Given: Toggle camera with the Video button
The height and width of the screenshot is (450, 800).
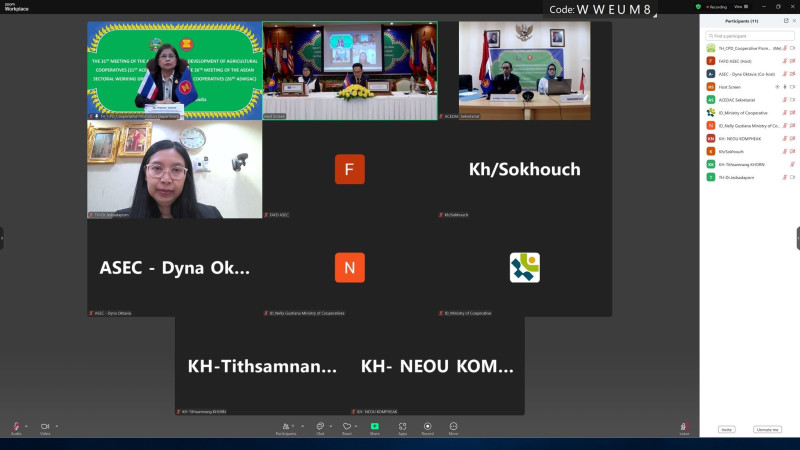Looking at the screenshot, I should pos(45,428).
